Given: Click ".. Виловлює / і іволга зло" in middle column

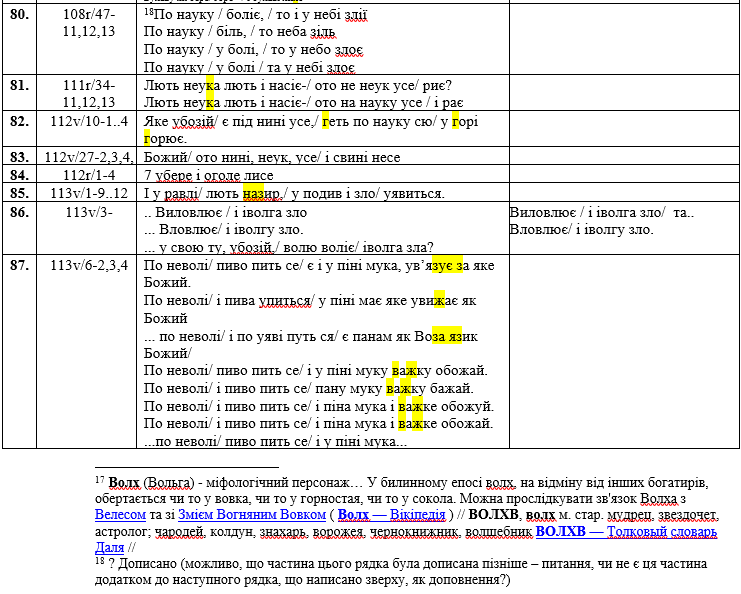Looking at the screenshot, I should pyautogui.click(x=225, y=212).
